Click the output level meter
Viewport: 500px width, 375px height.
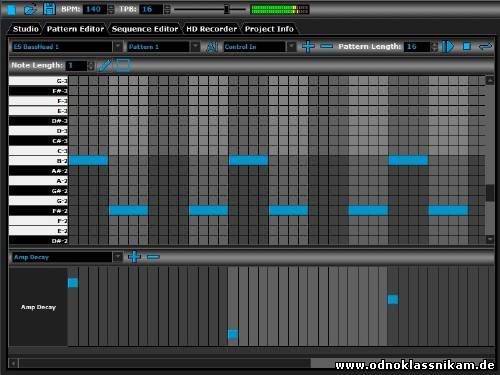click(x=280, y=9)
